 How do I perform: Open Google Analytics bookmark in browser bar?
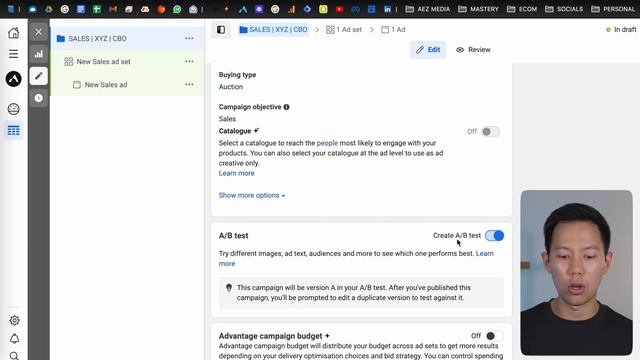291,9
